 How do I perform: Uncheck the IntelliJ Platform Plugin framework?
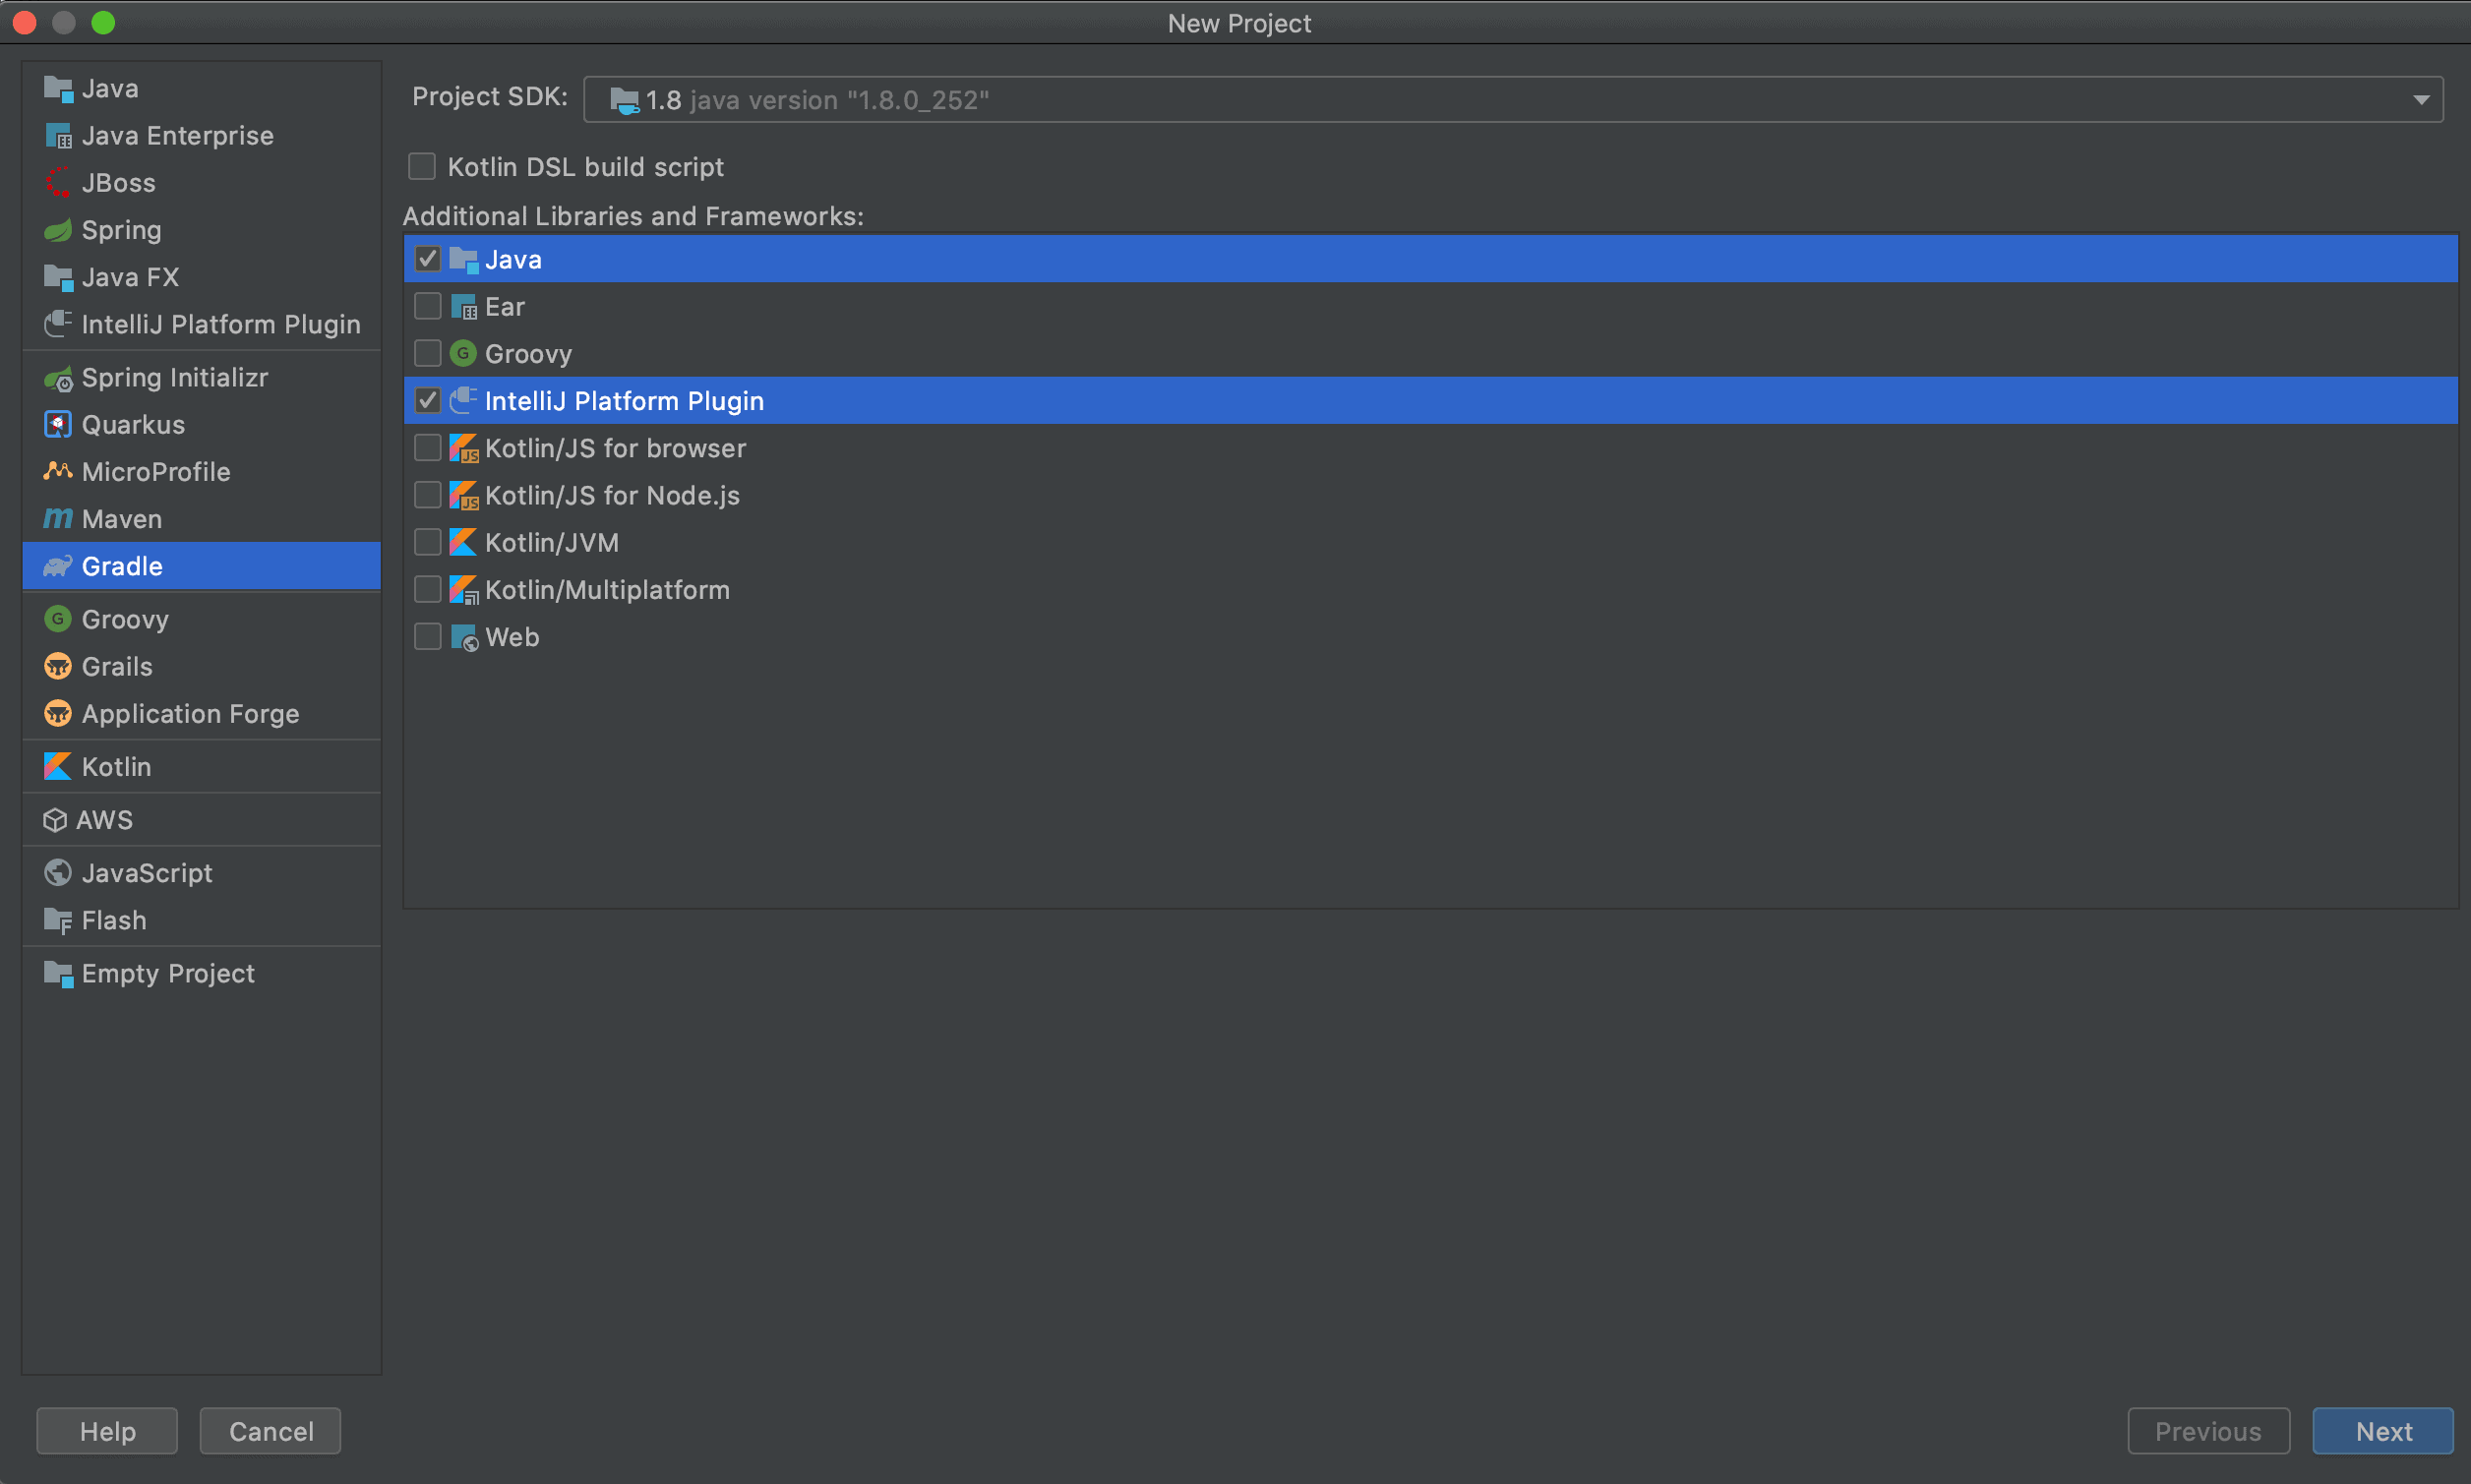[x=427, y=400]
